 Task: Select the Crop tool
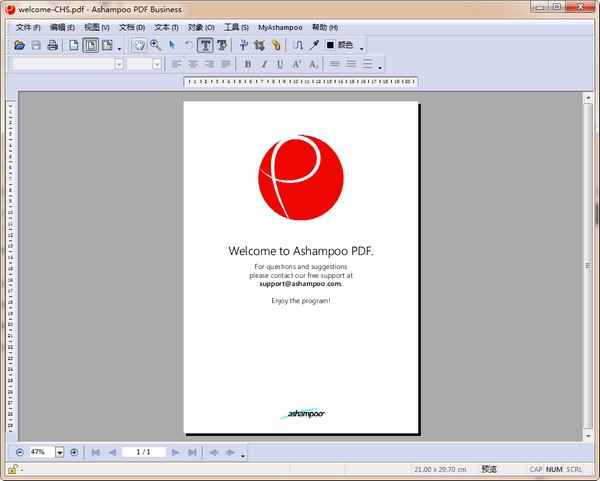(259, 45)
